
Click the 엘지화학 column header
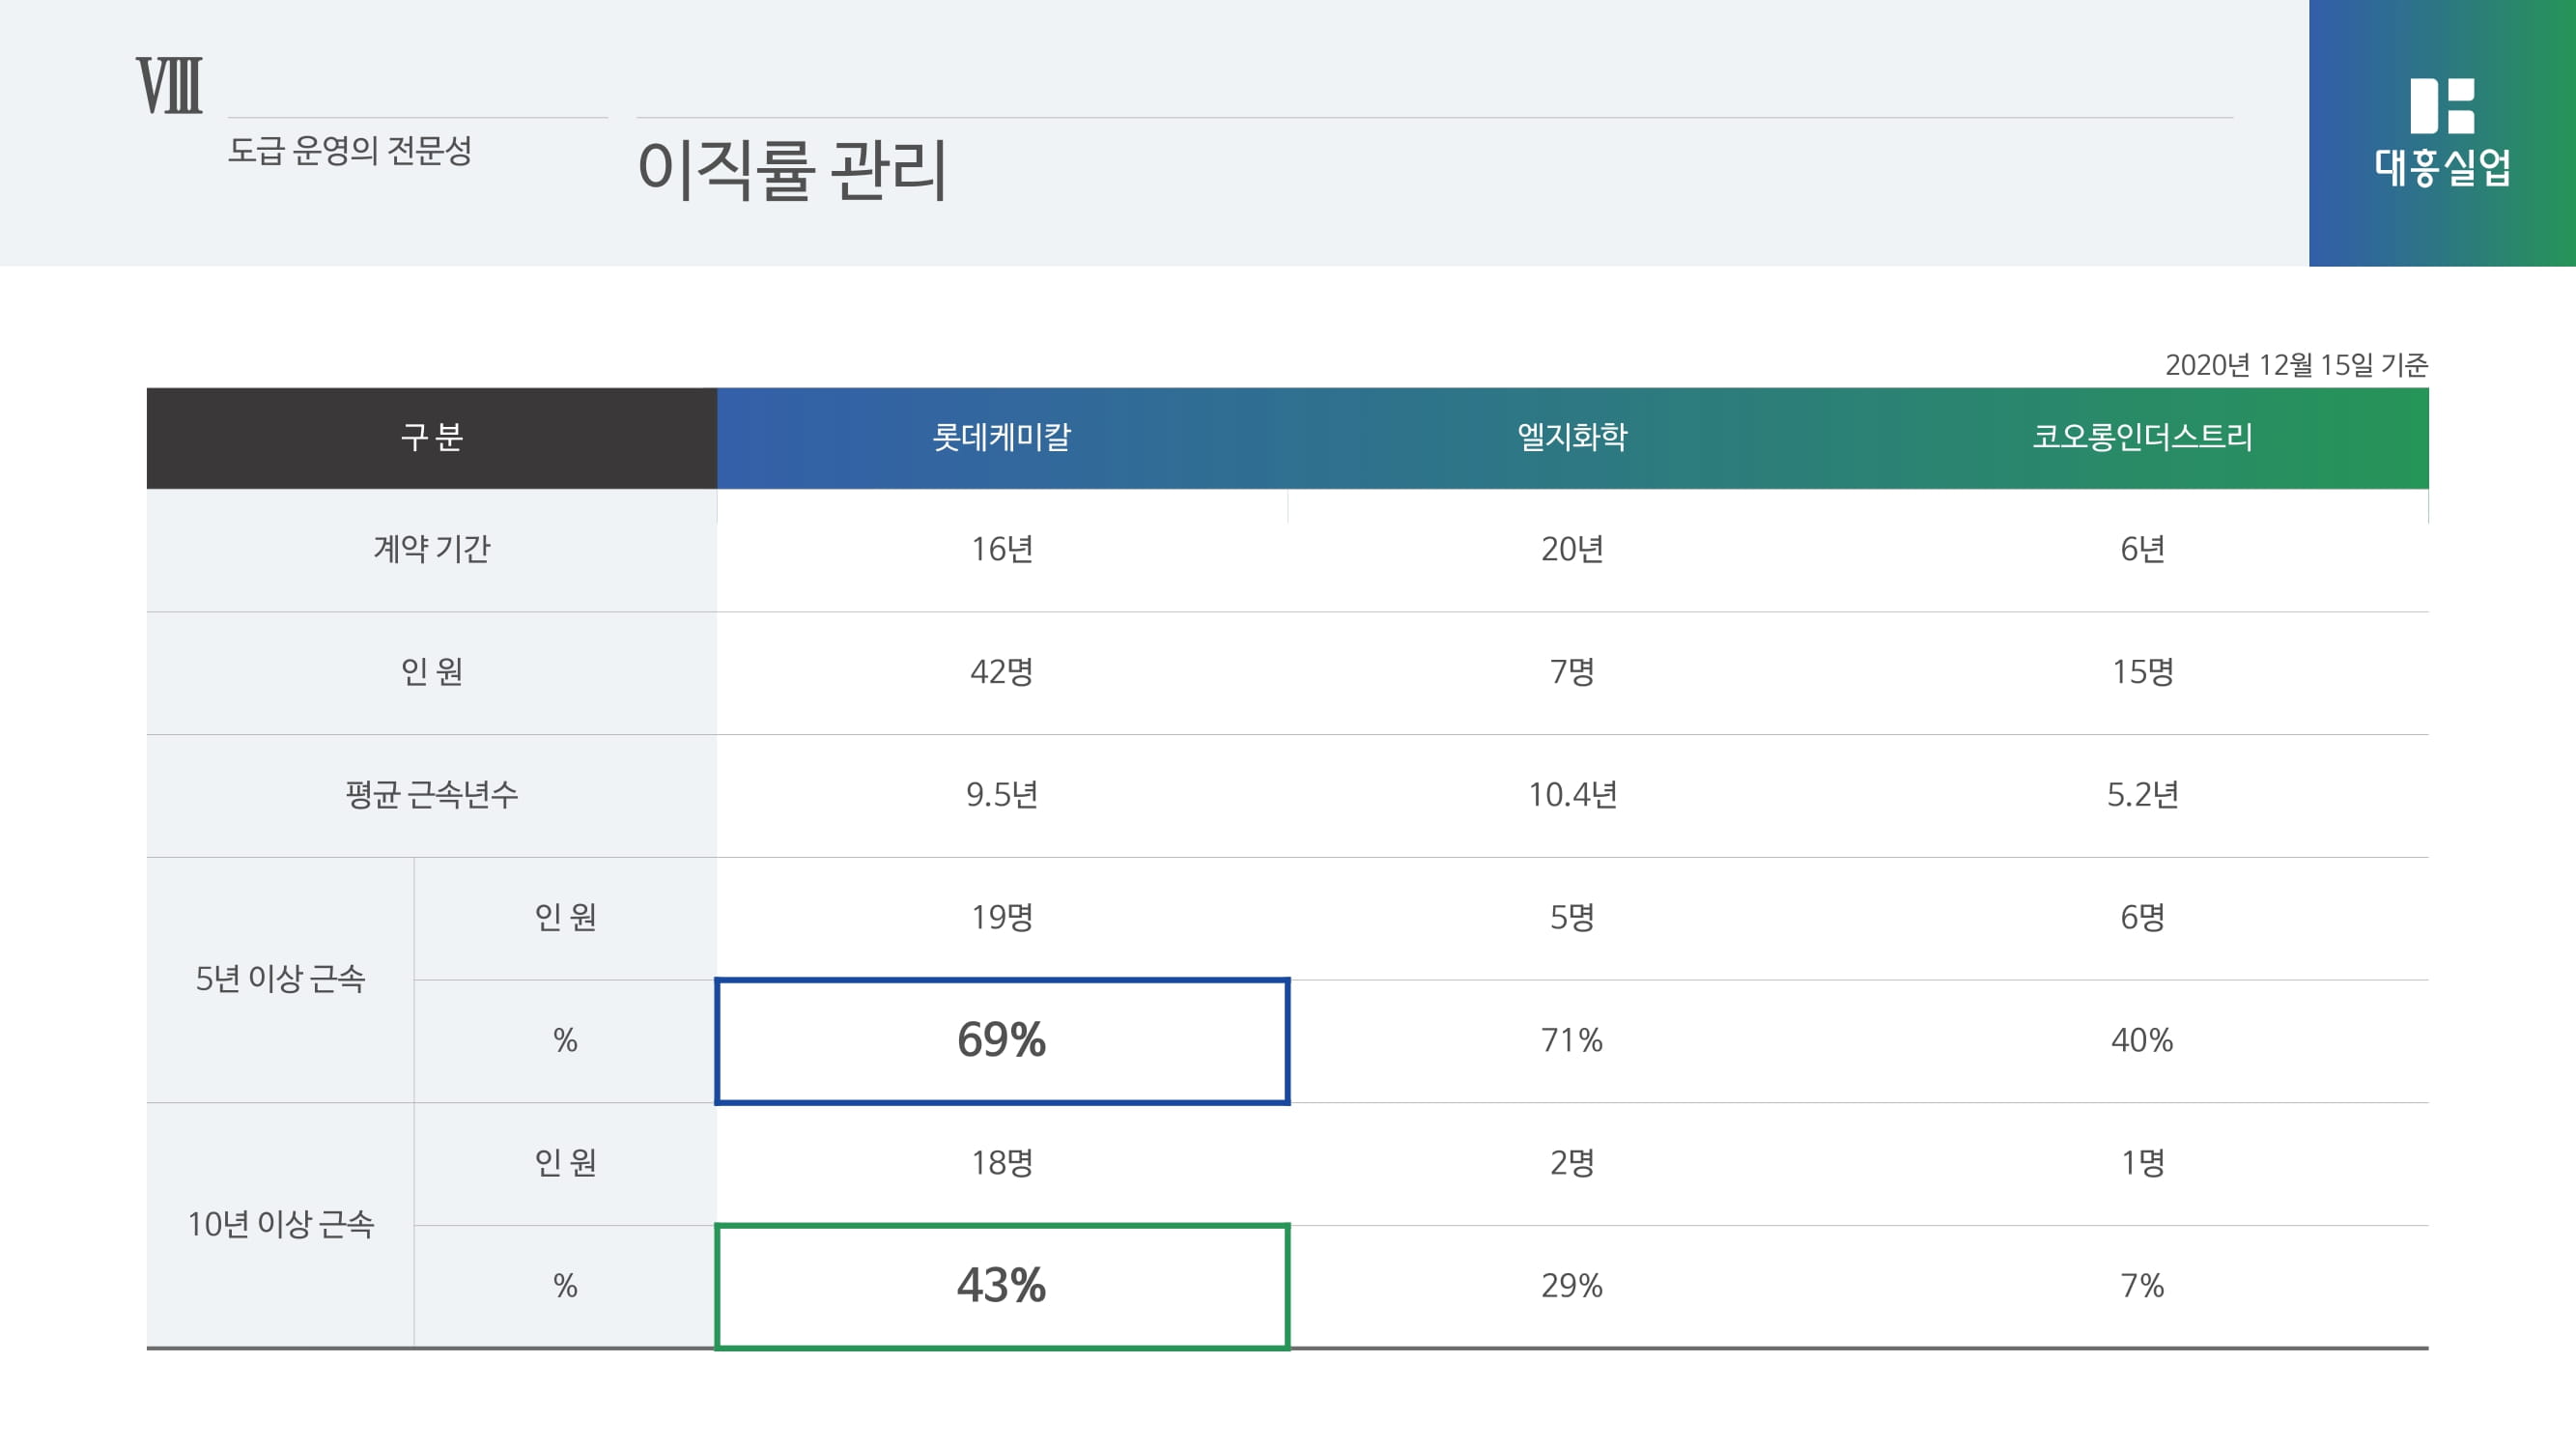point(1572,437)
